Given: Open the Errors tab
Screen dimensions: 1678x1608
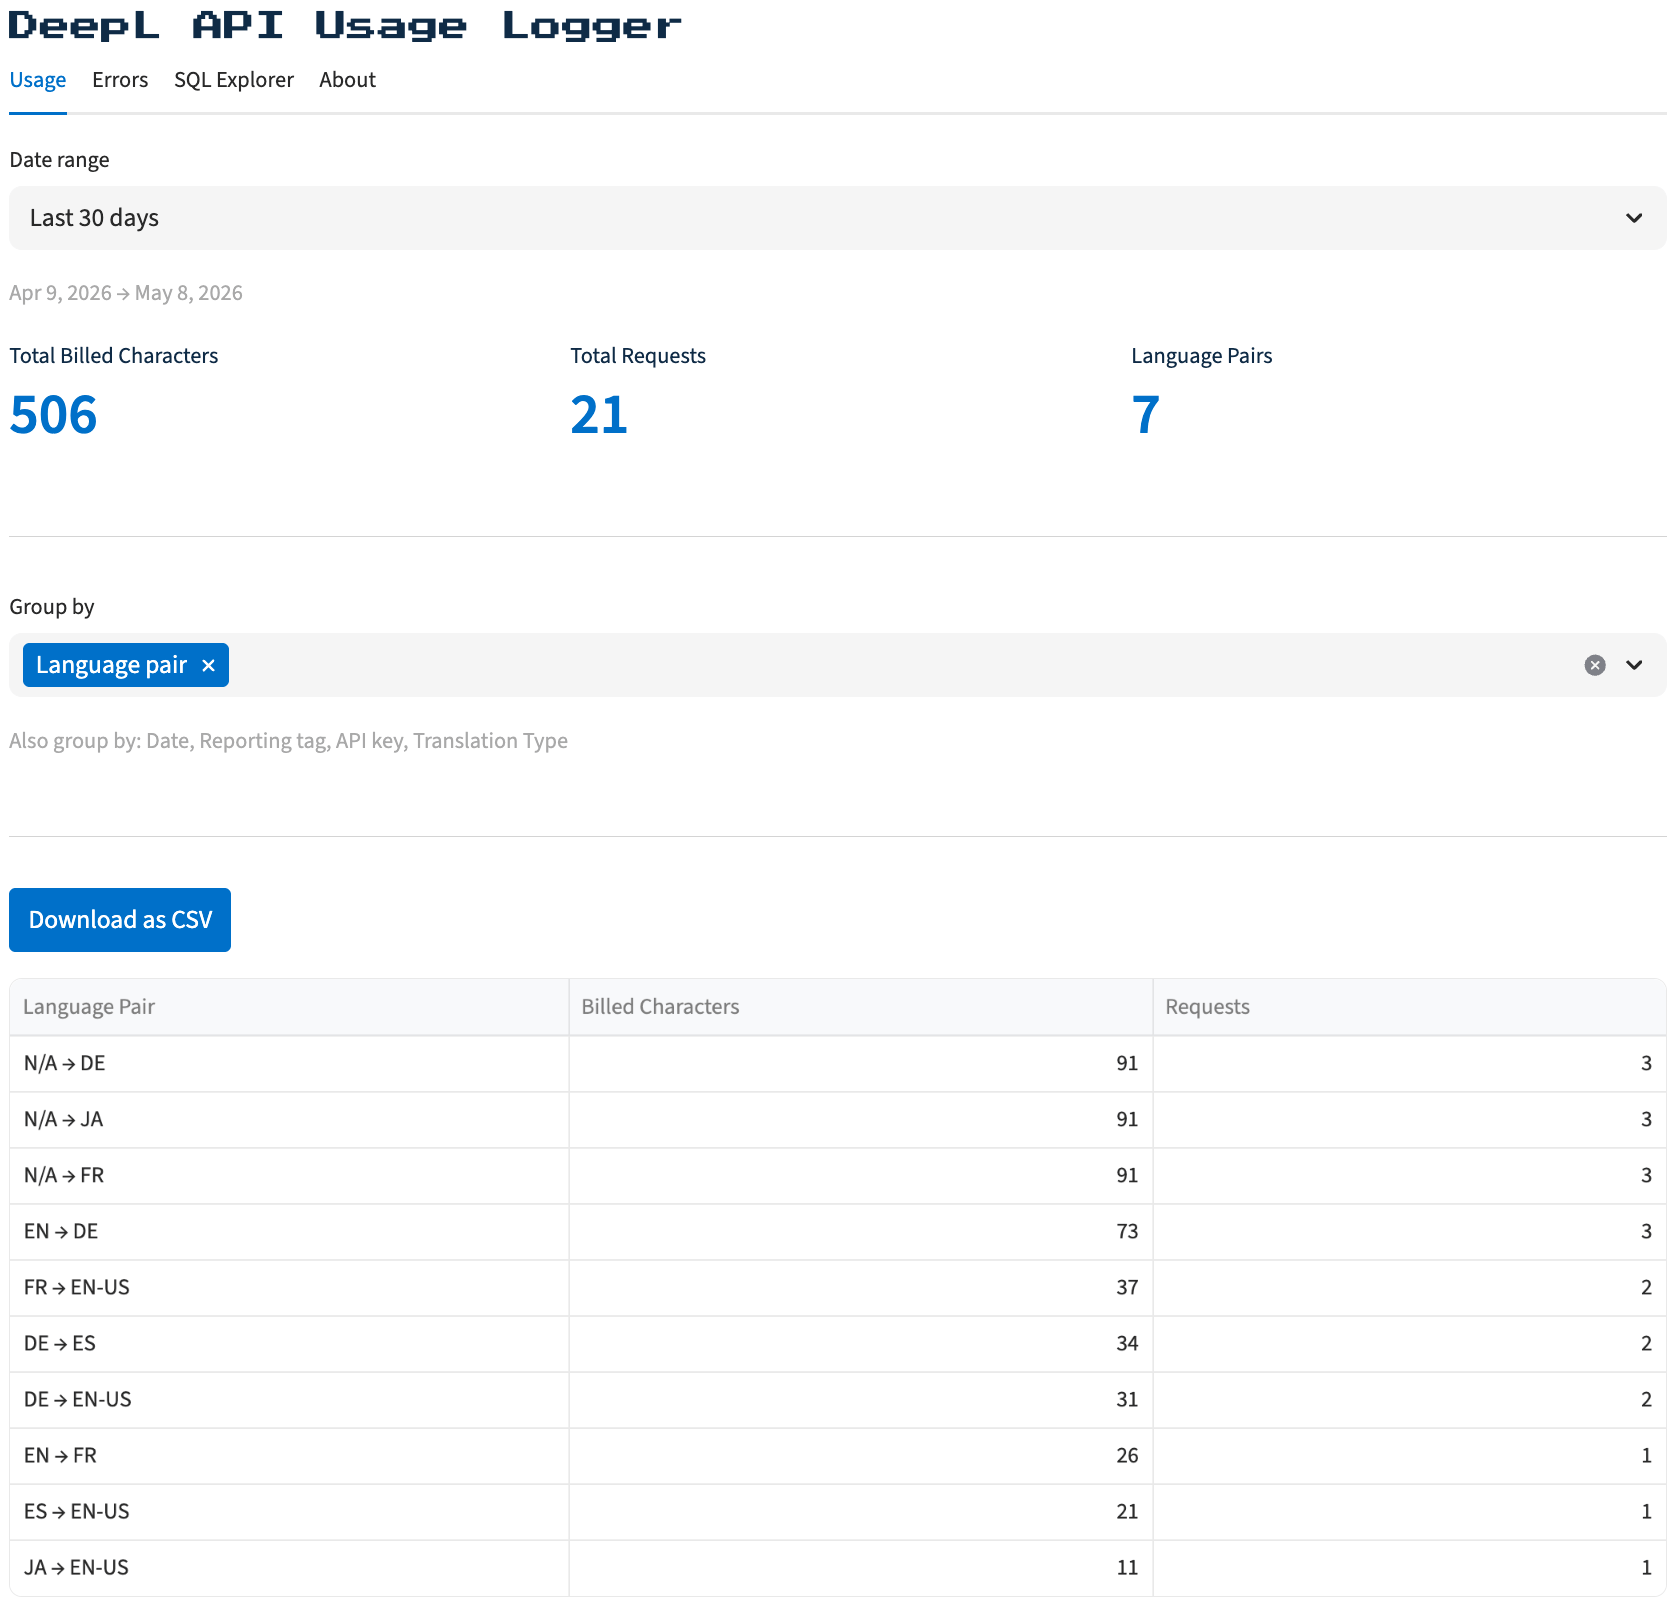Looking at the screenshot, I should coord(120,80).
